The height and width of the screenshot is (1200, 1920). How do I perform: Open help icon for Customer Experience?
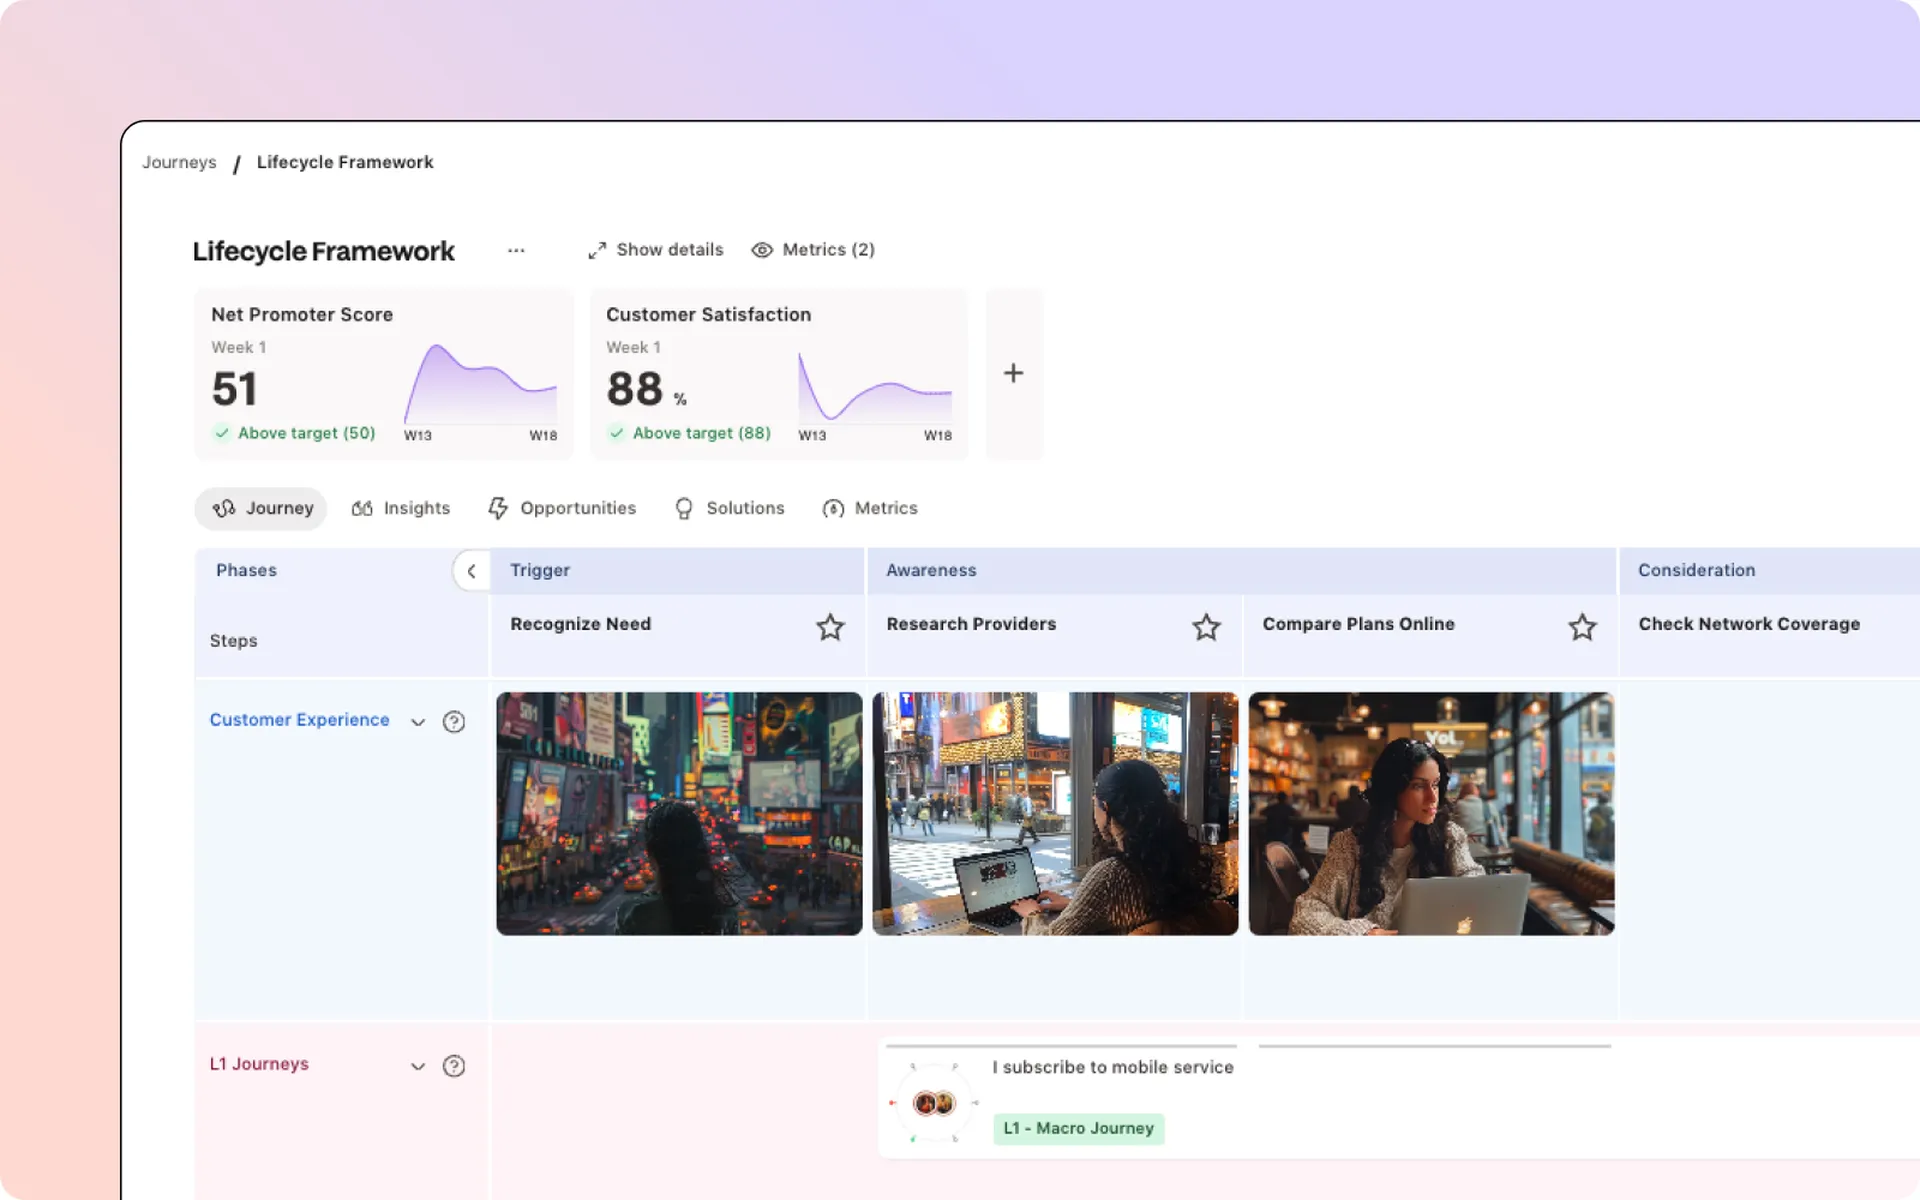tap(454, 722)
